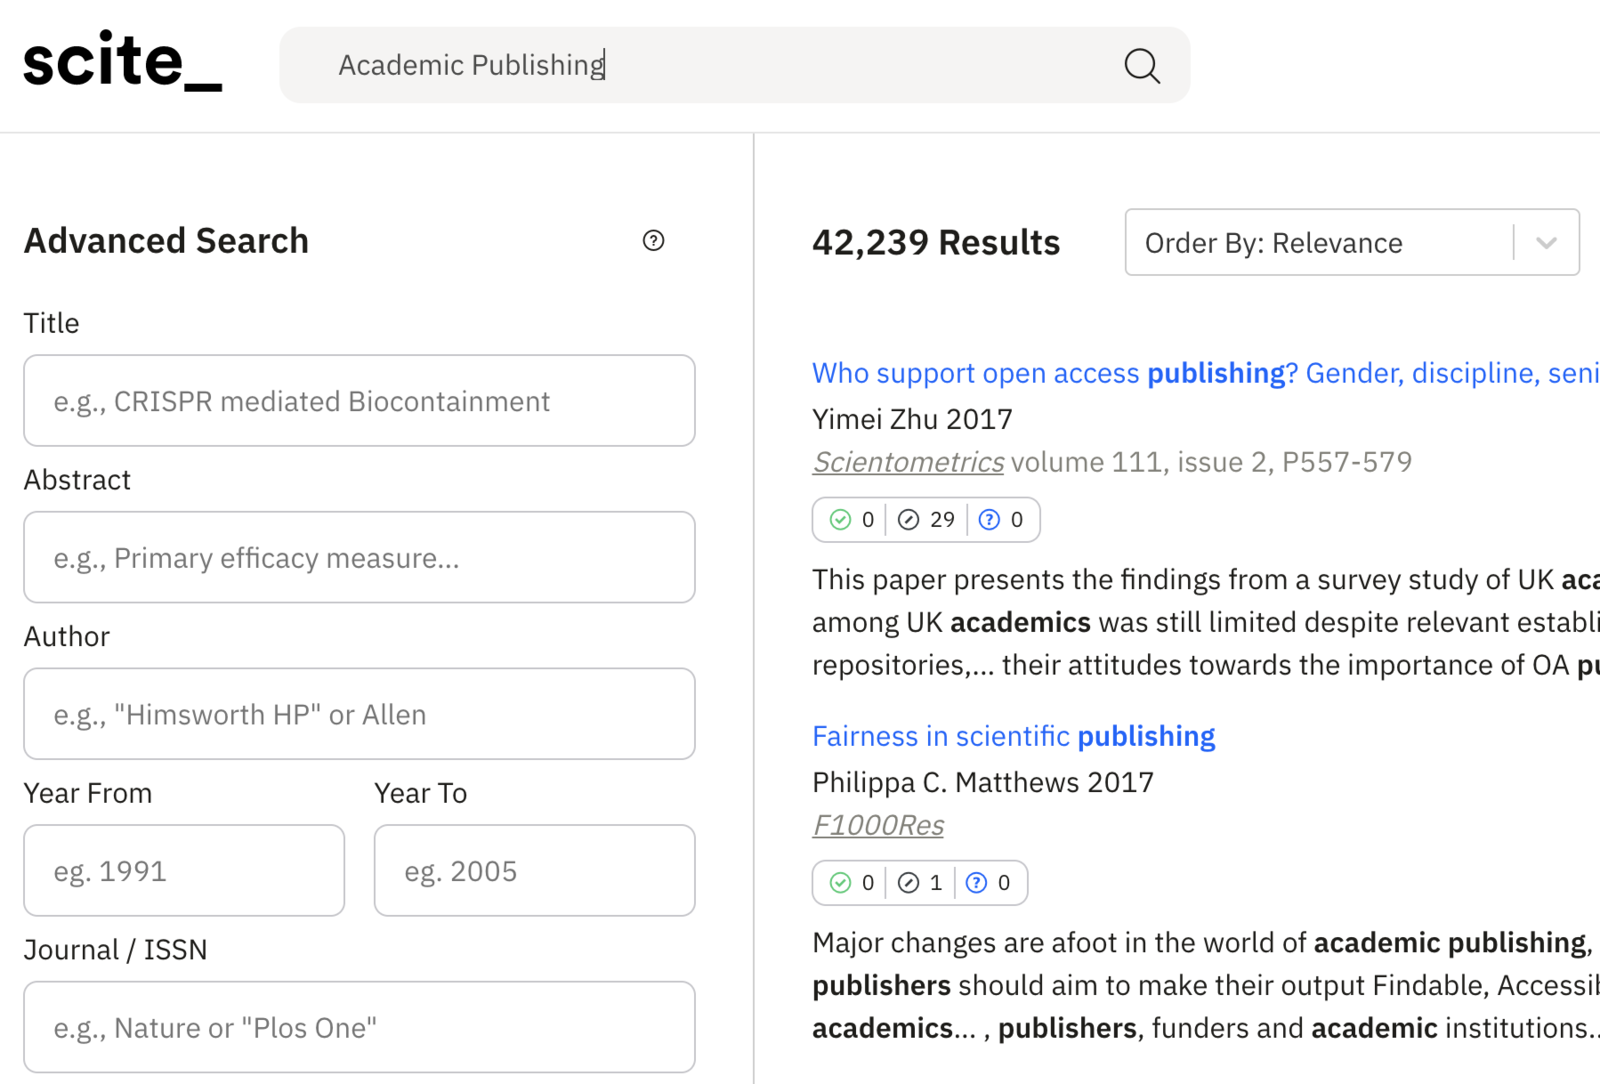The image size is (1600, 1084).
Task: Open the Order By: Relevance dropdown
Action: tap(1318, 243)
